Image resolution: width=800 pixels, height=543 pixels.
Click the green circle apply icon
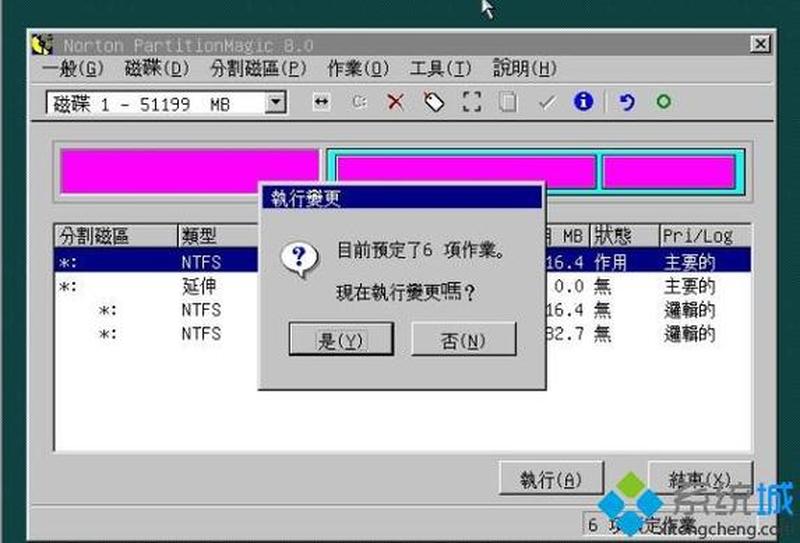click(x=663, y=102)
